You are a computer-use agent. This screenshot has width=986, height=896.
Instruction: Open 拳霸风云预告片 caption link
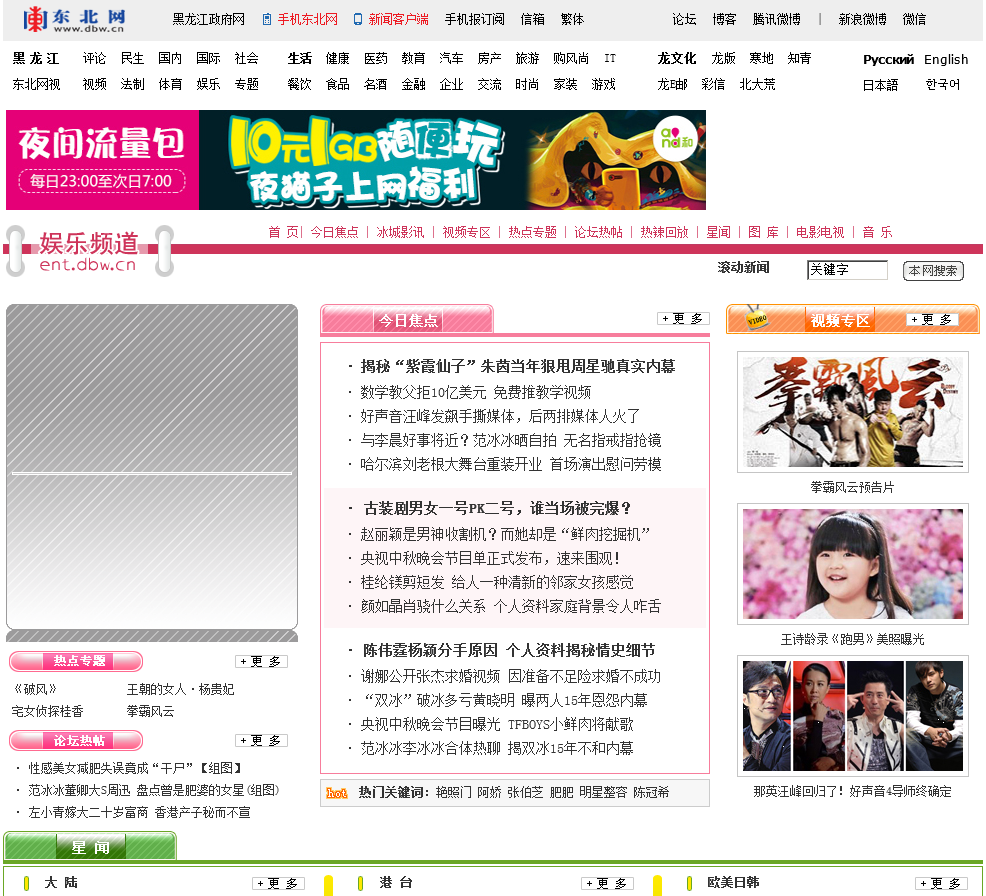[x=852, y=487]
